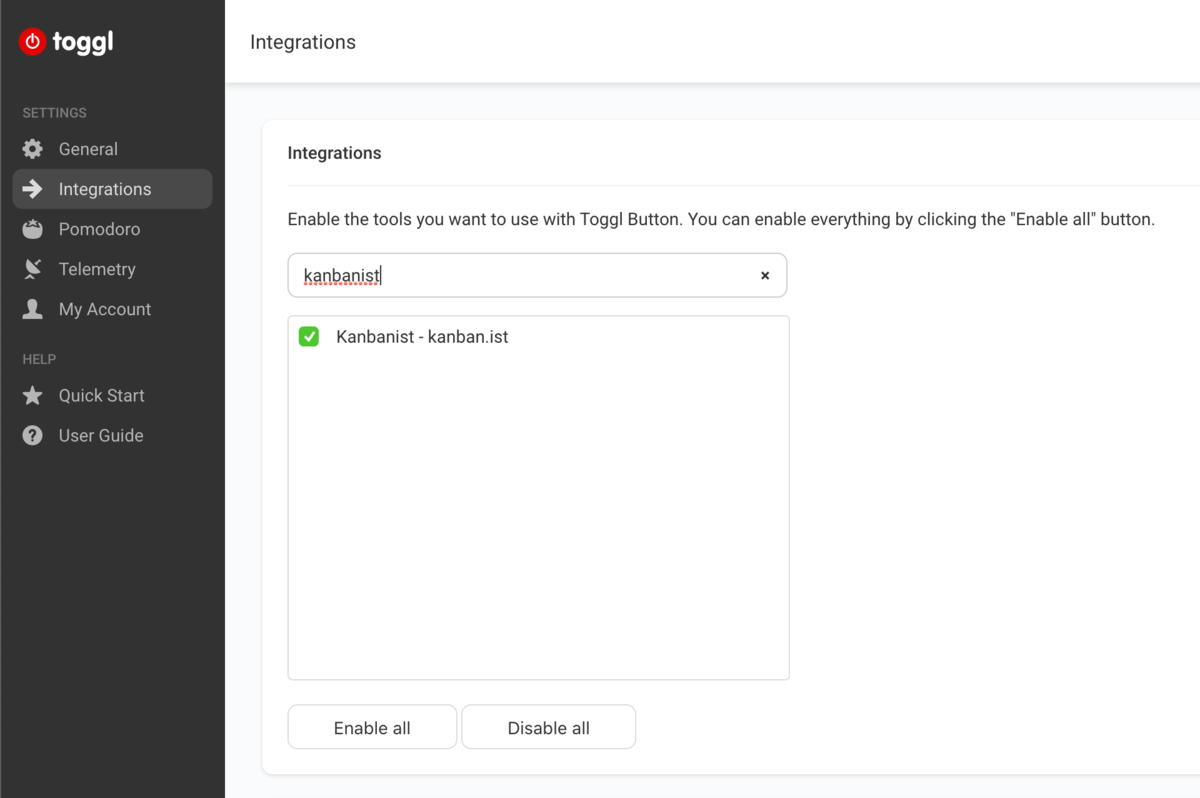Open the User Guide help link

[x=112, y=435]
